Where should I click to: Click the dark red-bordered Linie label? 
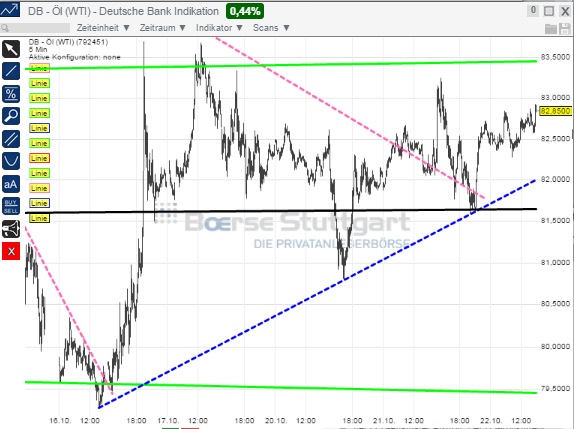coord(39,158)
